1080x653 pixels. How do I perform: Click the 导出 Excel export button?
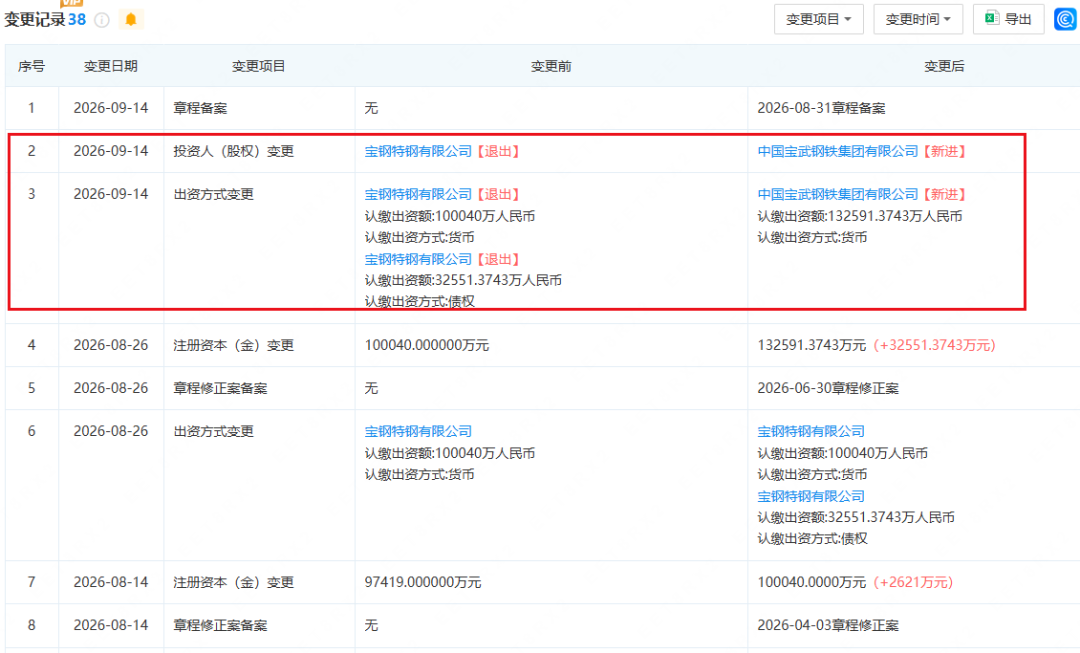[1008, 19]
